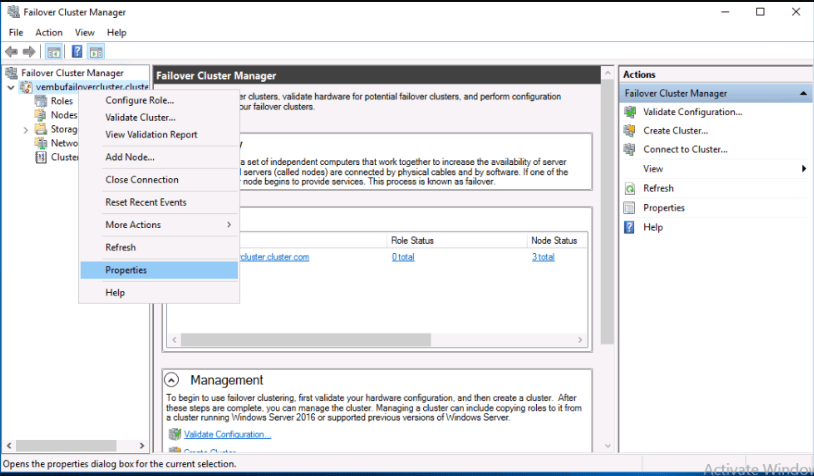Click the Nodes tree icon
Image resolution: width=814 pixels, height=476 pixels.
[x=40, y=115]
